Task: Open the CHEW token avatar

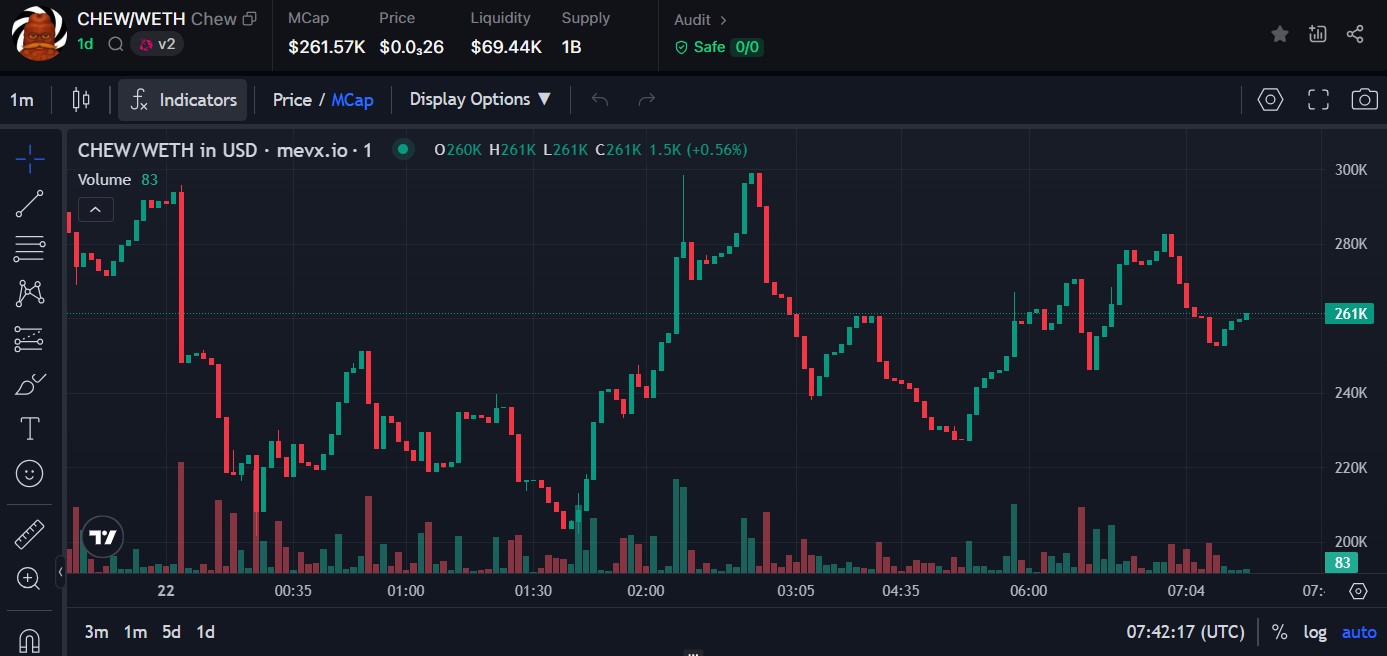Action: (x=37, y=33)
